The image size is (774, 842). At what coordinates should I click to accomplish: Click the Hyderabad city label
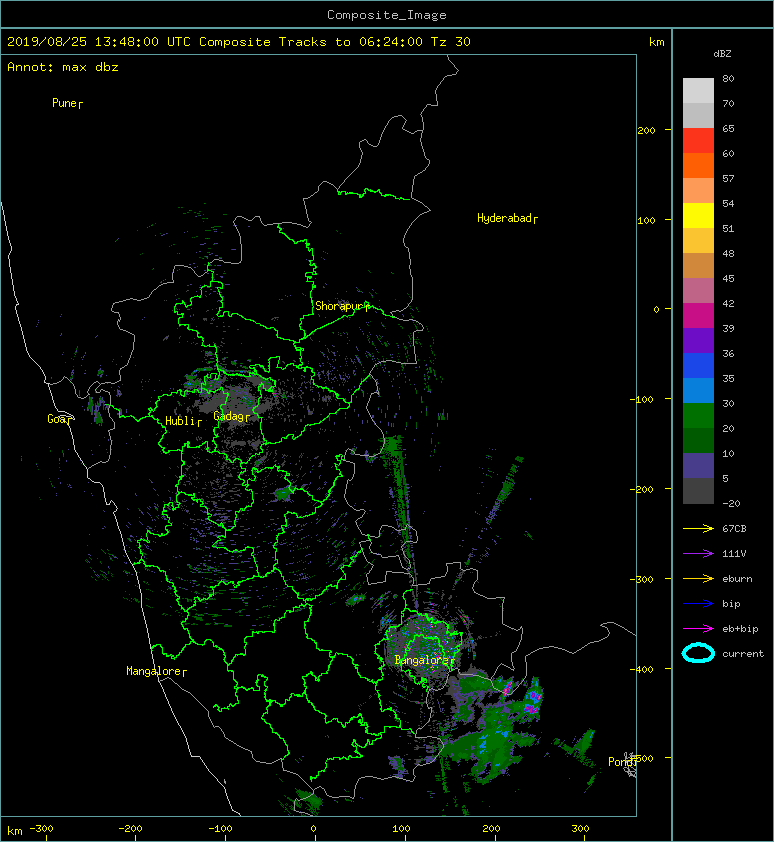(x=507, y=218)
